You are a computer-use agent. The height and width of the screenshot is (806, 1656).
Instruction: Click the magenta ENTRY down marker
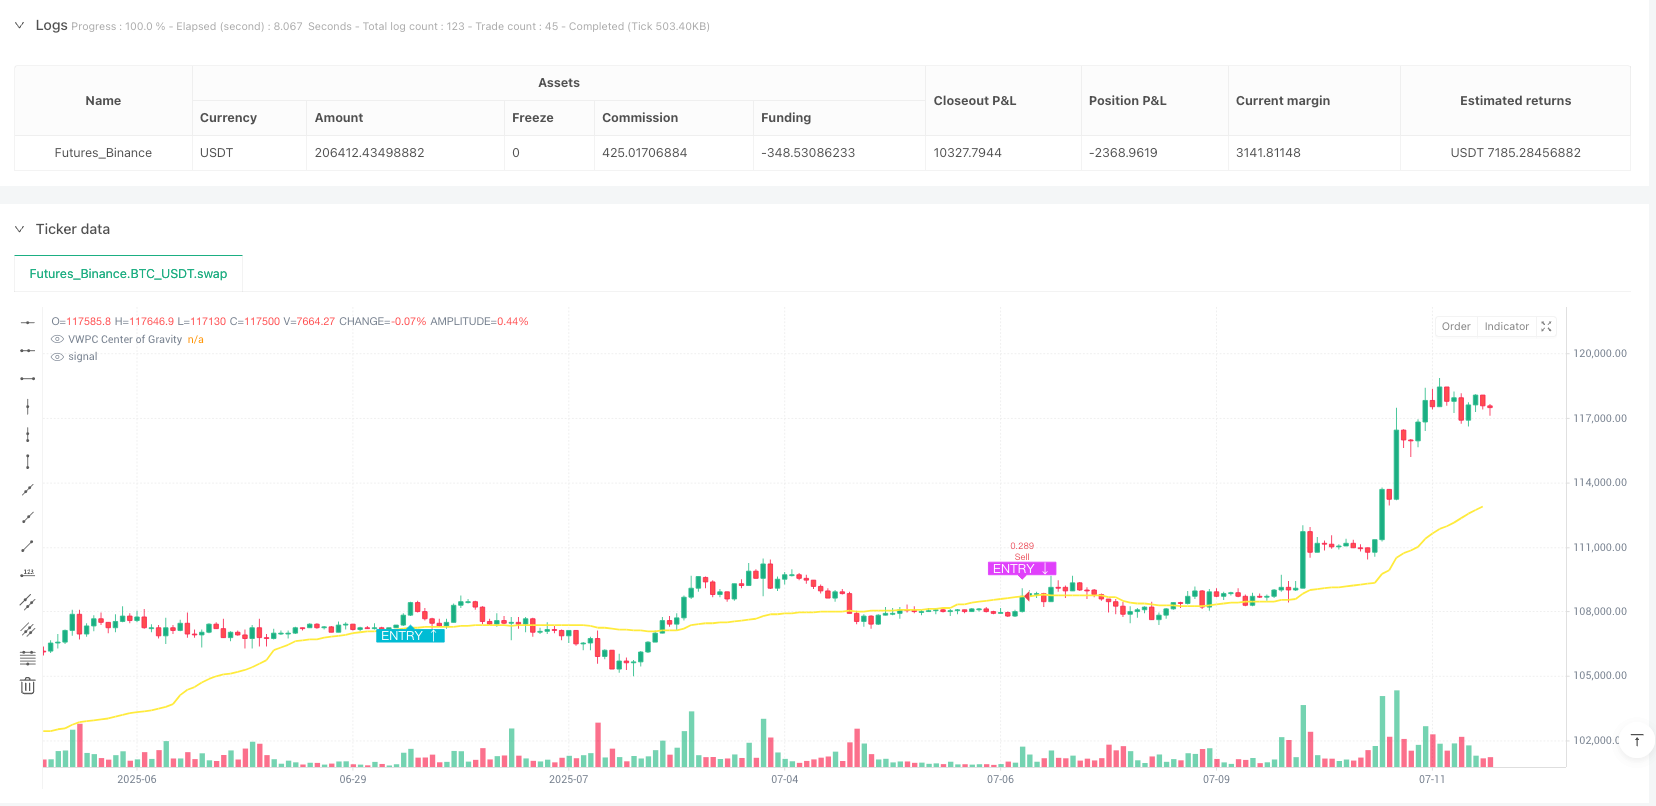(1022, 569)
